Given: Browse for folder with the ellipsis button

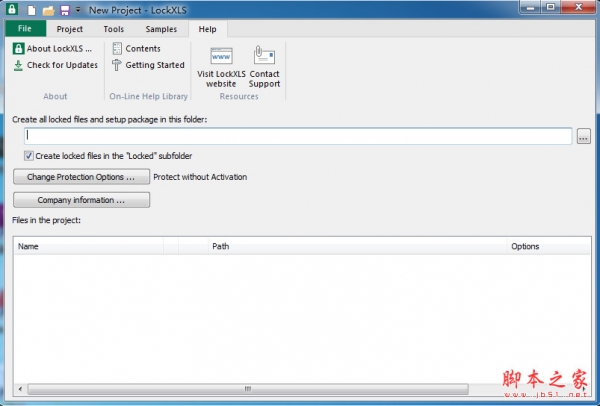Looking at the screenshot, I should point(584,137).
